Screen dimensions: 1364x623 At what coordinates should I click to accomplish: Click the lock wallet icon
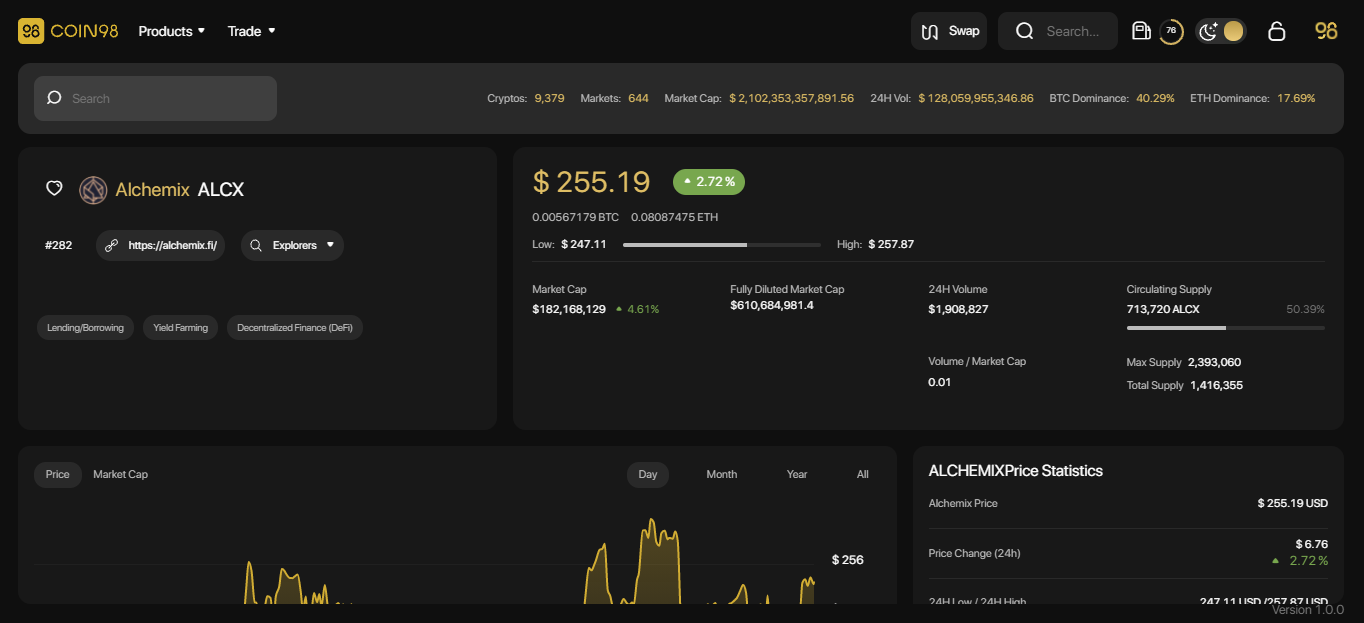pyautogui.click(x=1276, y=31)
